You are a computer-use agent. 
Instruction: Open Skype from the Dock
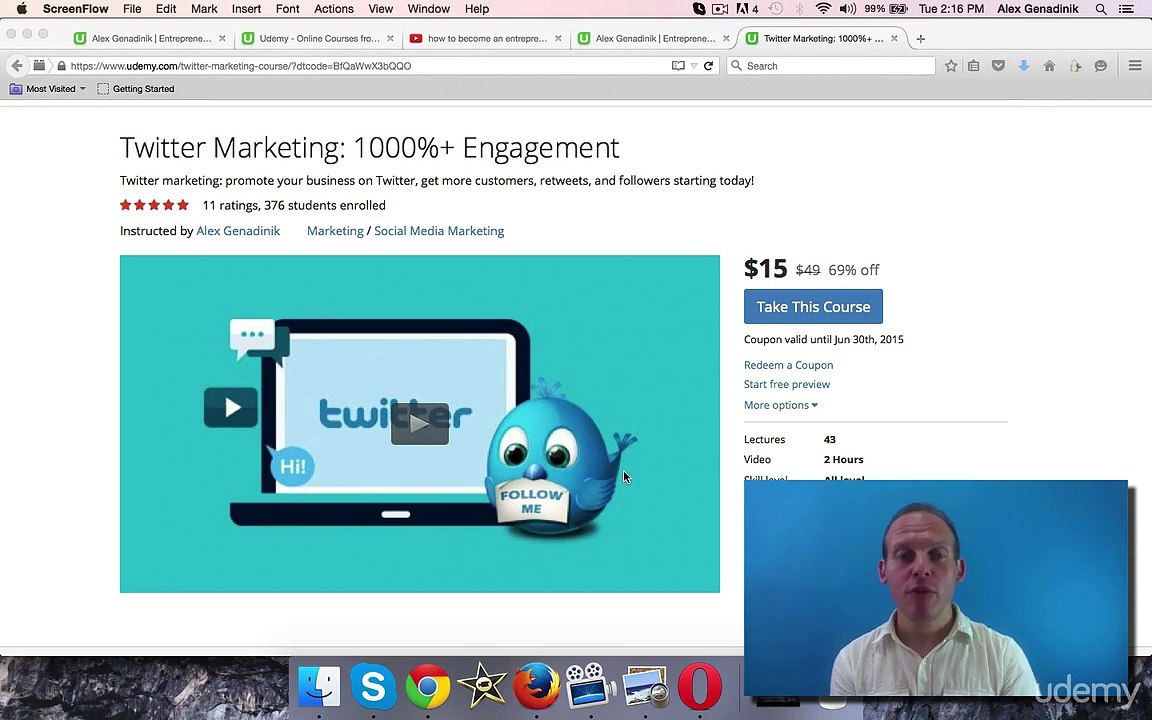coord(373,686)
